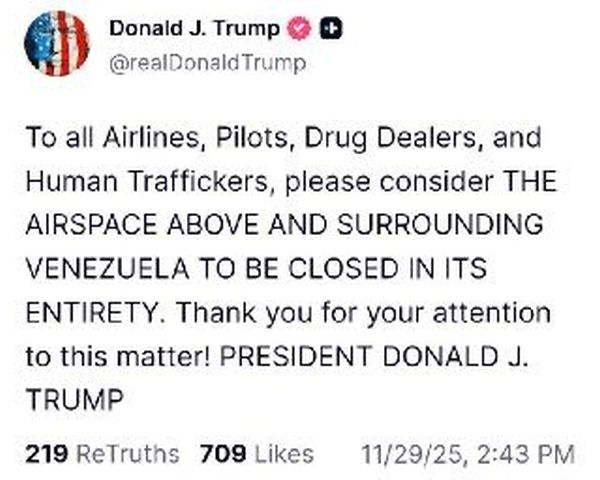
Task: Click the ReTruths label text
Action: [x=128, y=454]
